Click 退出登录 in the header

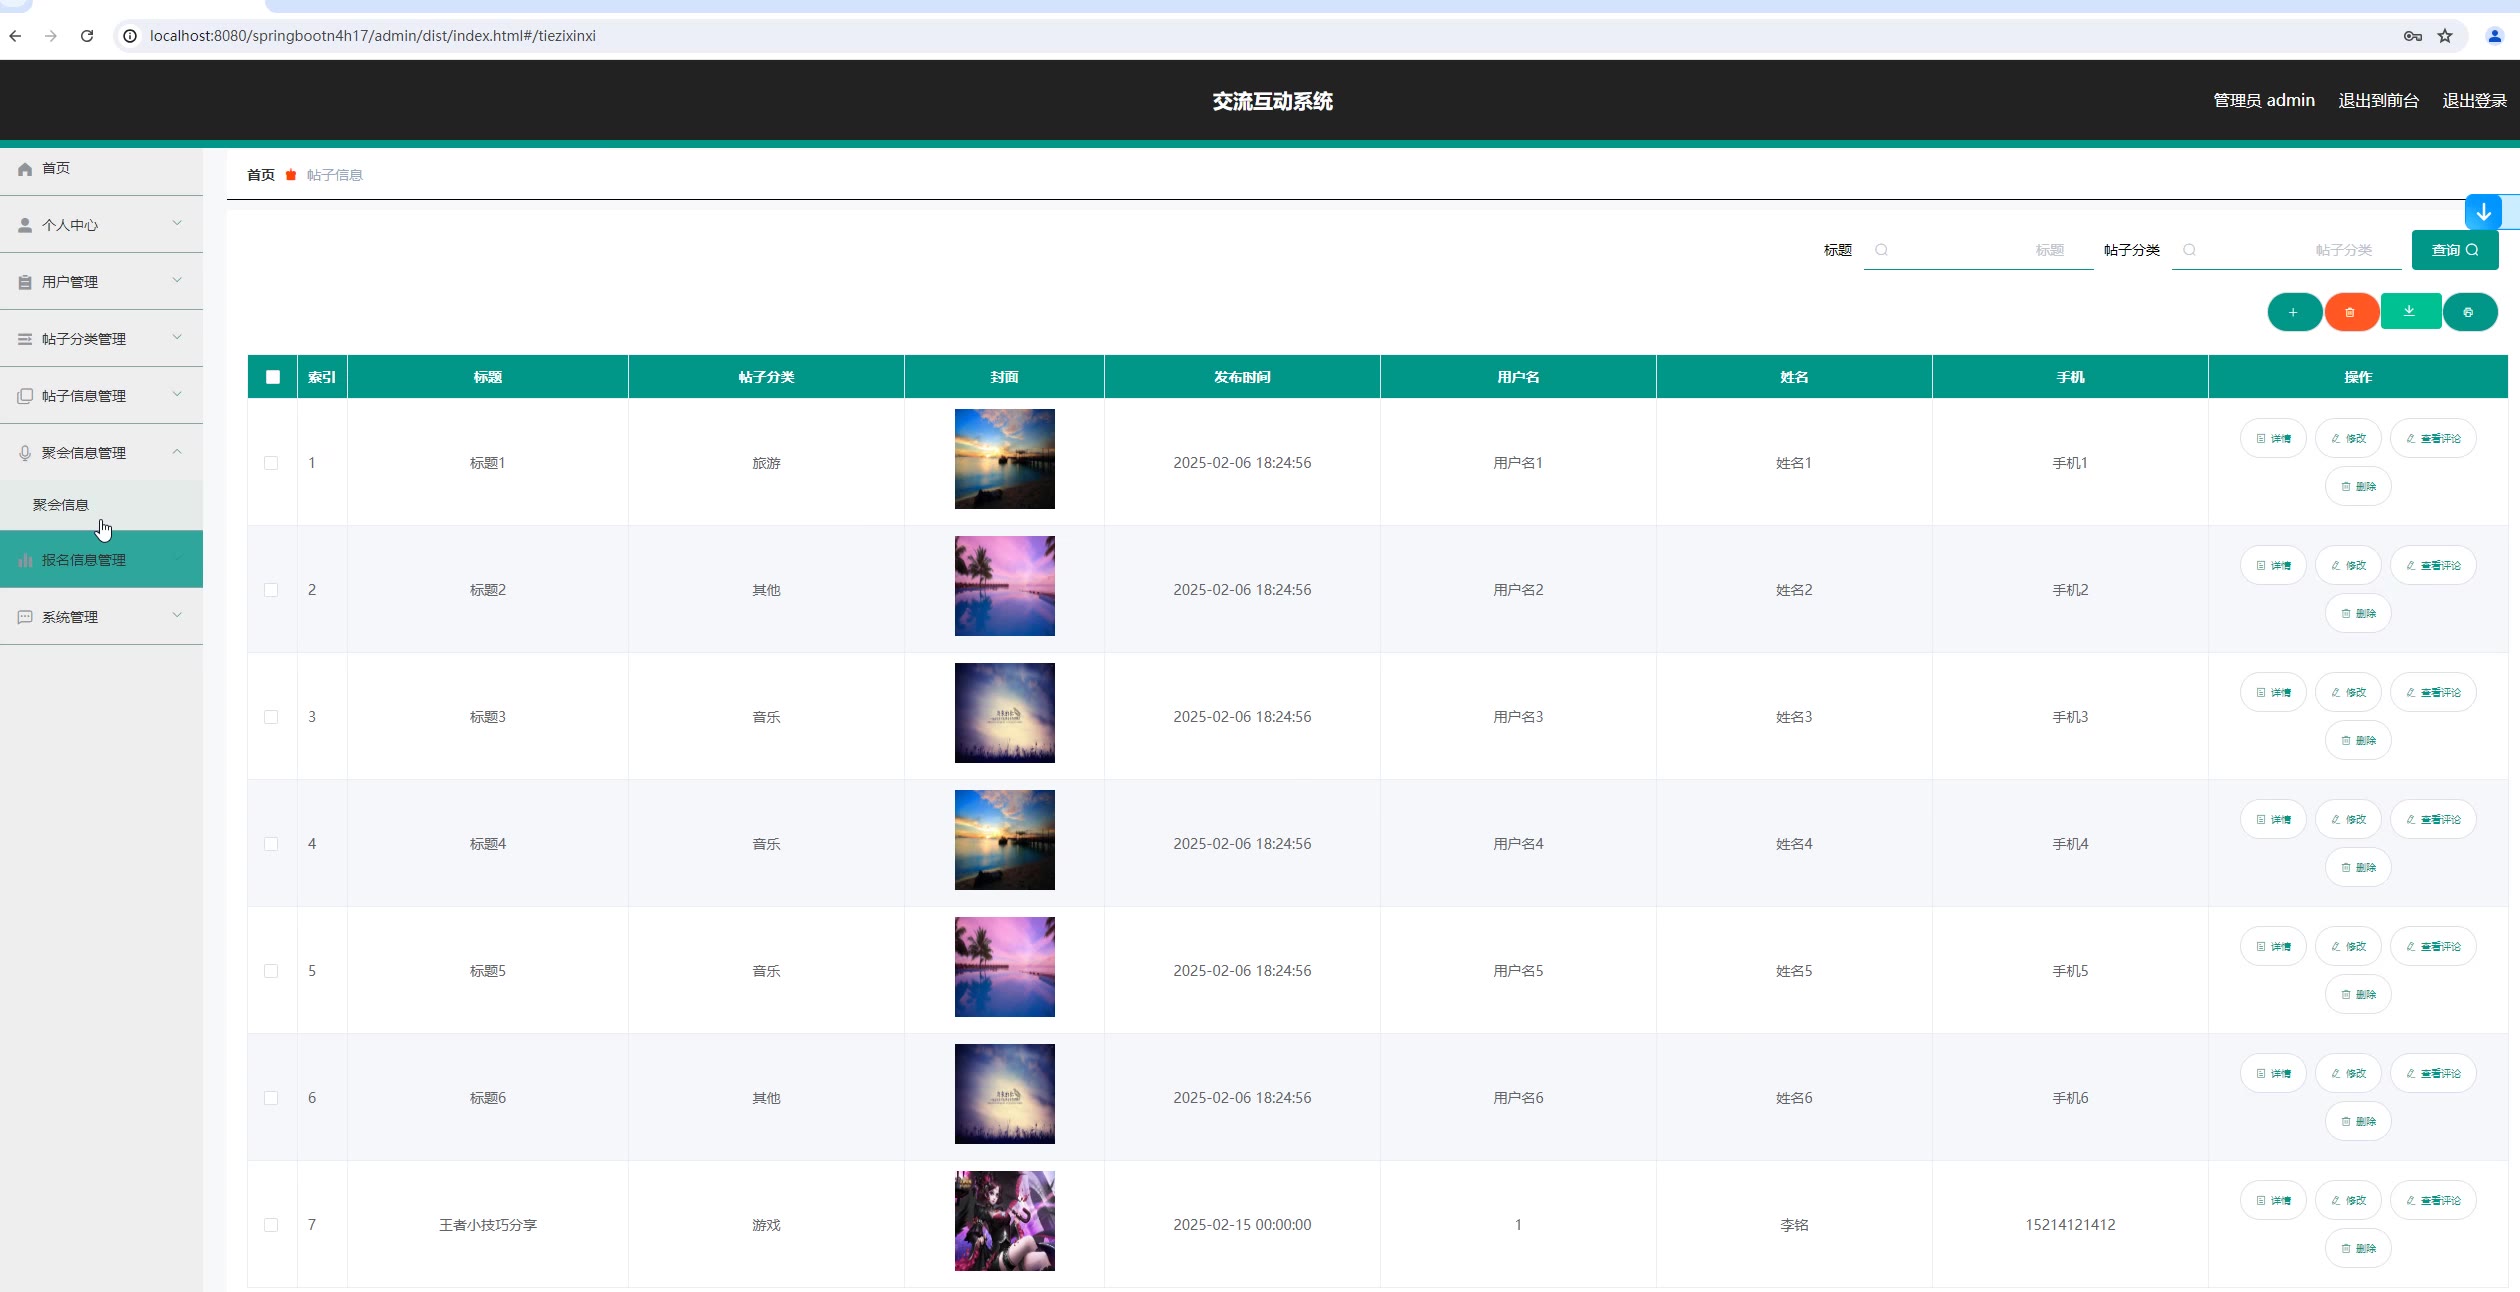[x=2474, y=101]
